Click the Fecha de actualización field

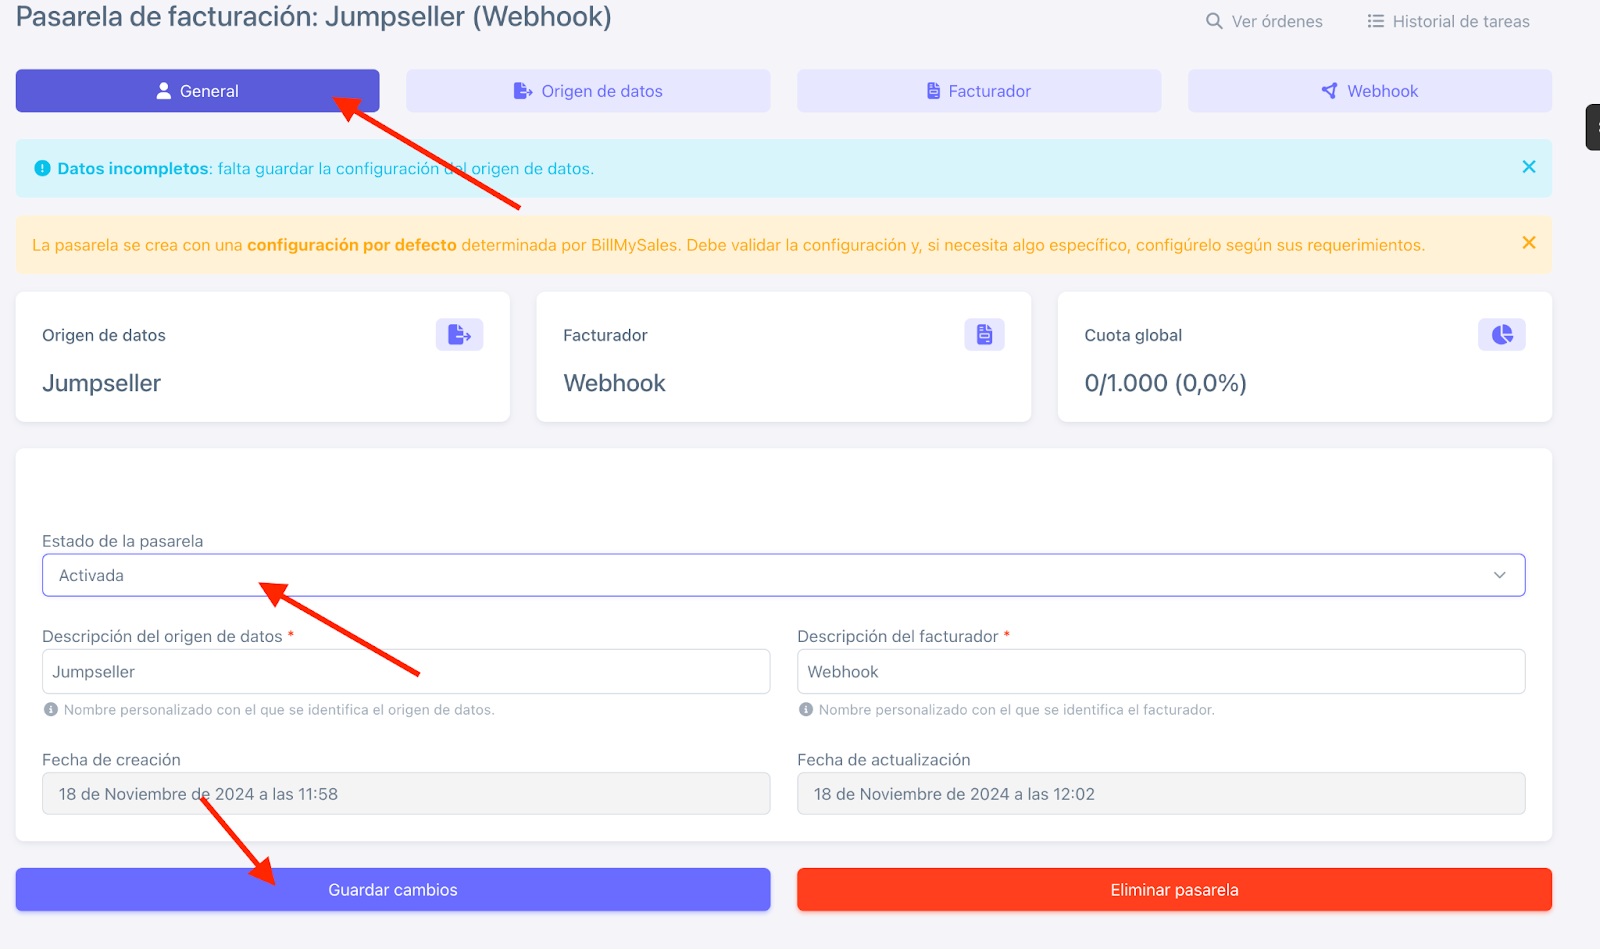pyautogui.click(x=1161, y=794)
